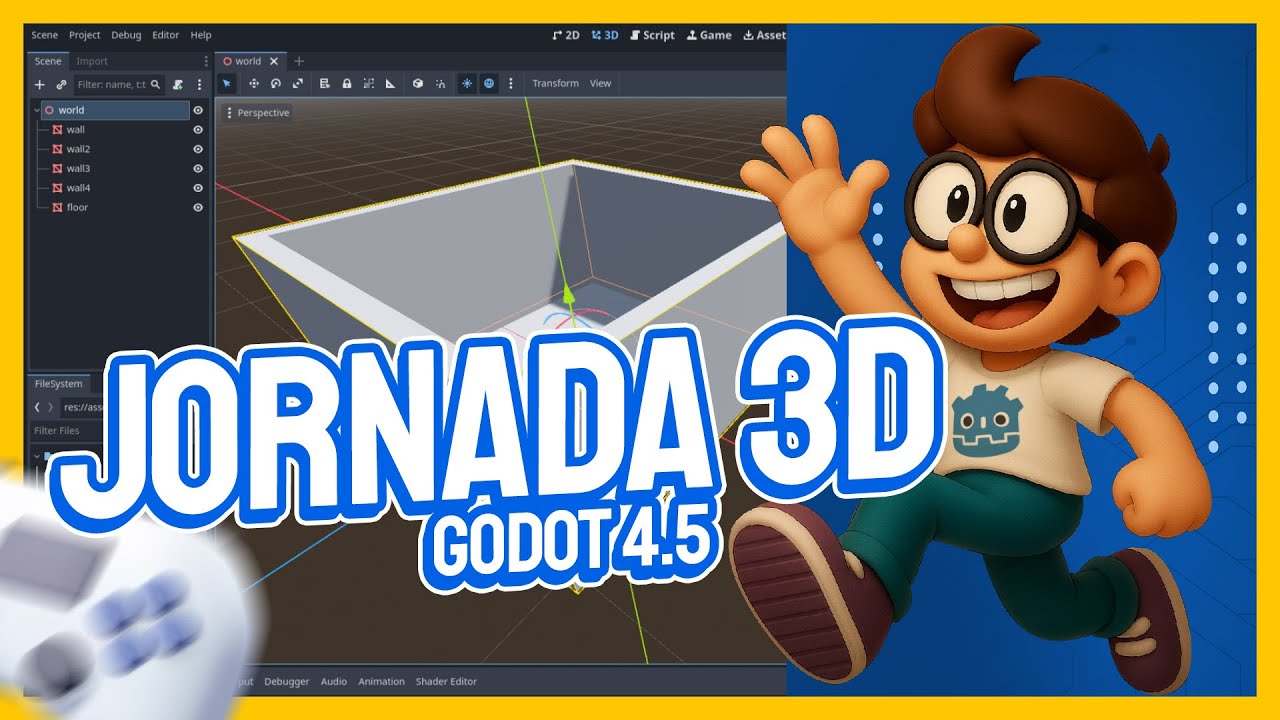Switch to Game workspace
1280x720 pixels.
click(709, 35)
